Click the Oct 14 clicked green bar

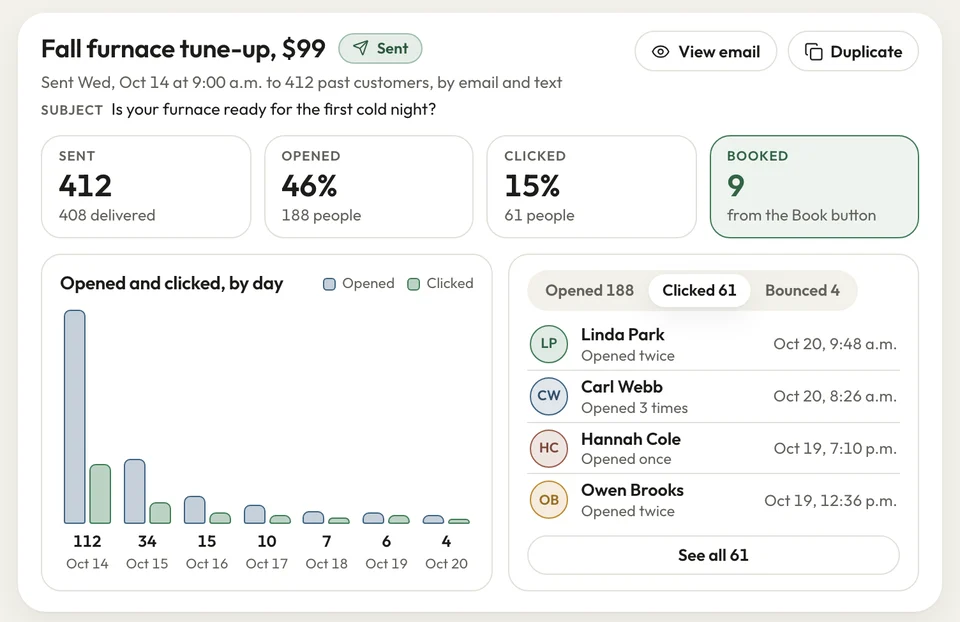pyautogui.click(x=100, y=494)
